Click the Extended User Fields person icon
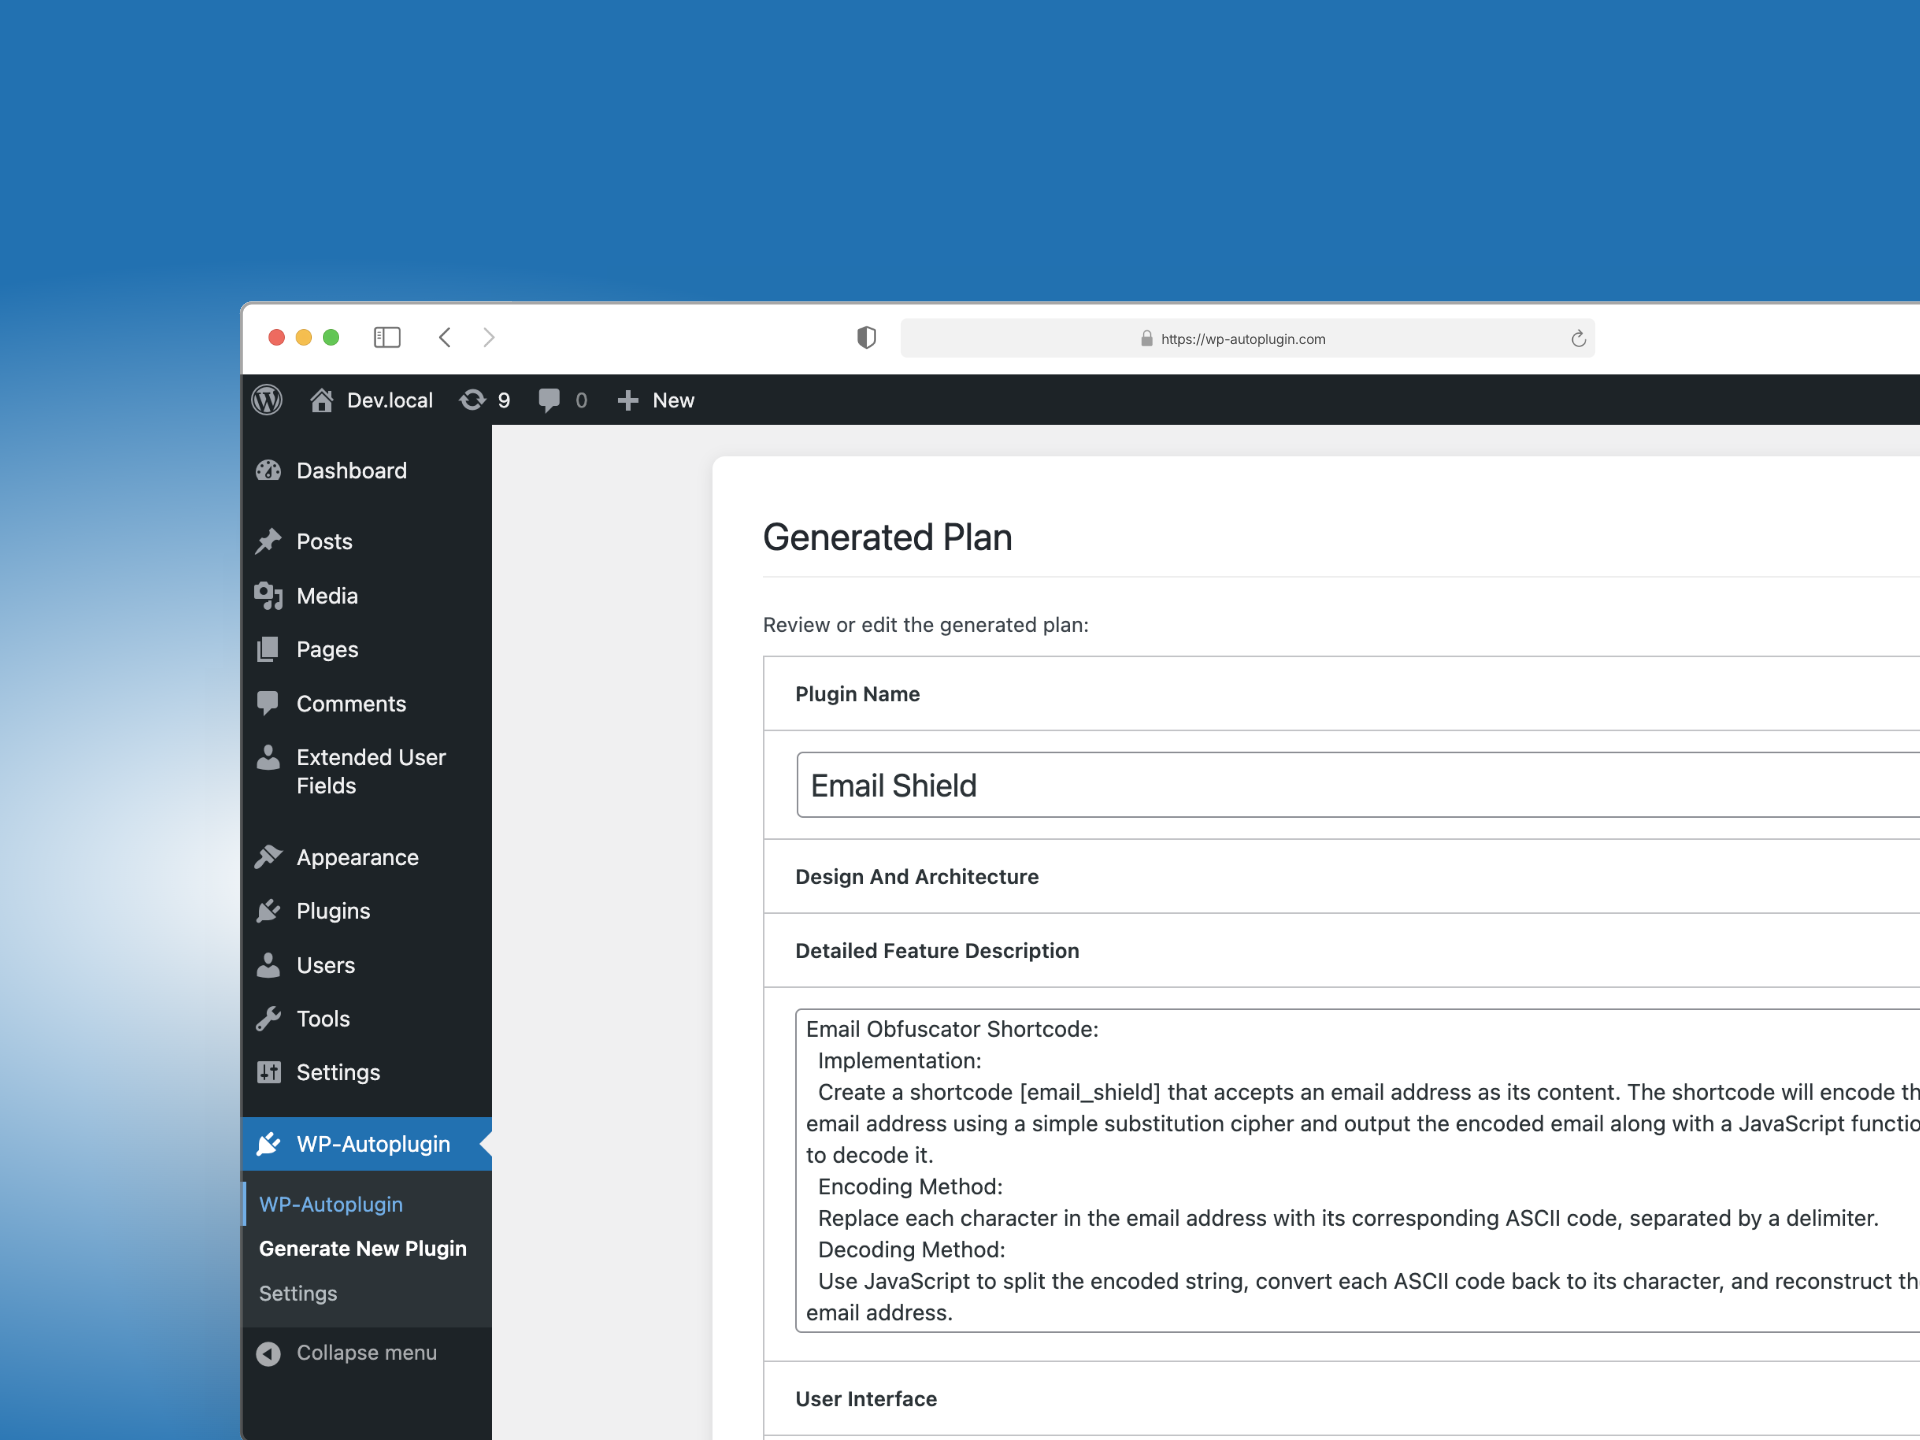This screenshot has width=1920, height=1440. pos(268,757)
